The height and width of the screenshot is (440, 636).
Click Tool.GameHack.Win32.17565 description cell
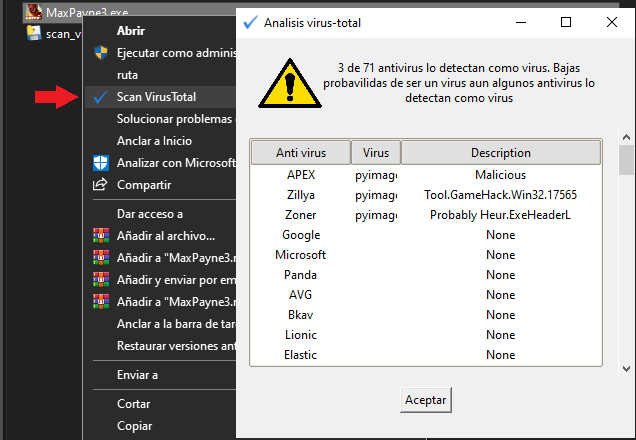pyautogui.click(x=501, y=195)
